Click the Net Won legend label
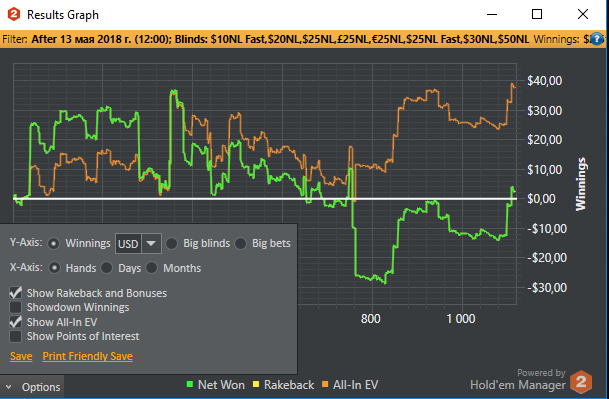The image size is (609, 399). (x=221, y=385)
